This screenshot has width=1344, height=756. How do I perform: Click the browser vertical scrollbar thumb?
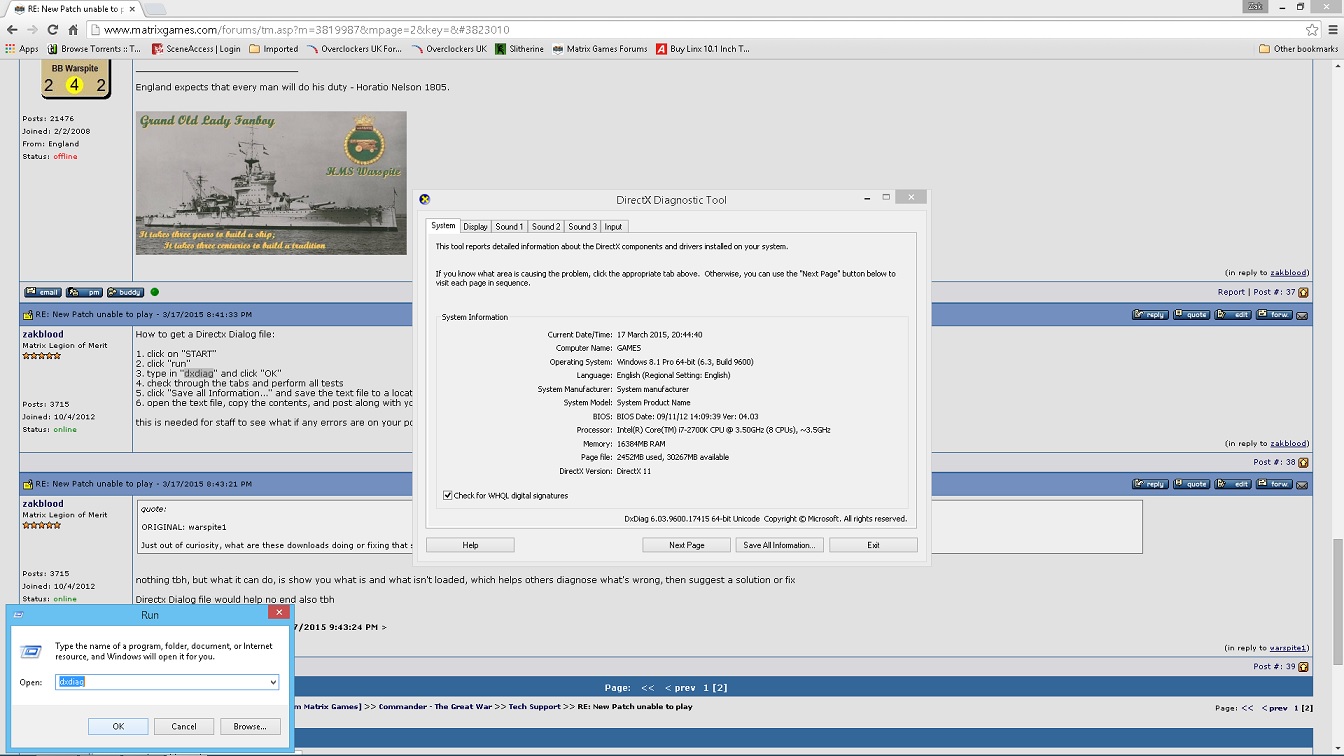(1337, 603)
